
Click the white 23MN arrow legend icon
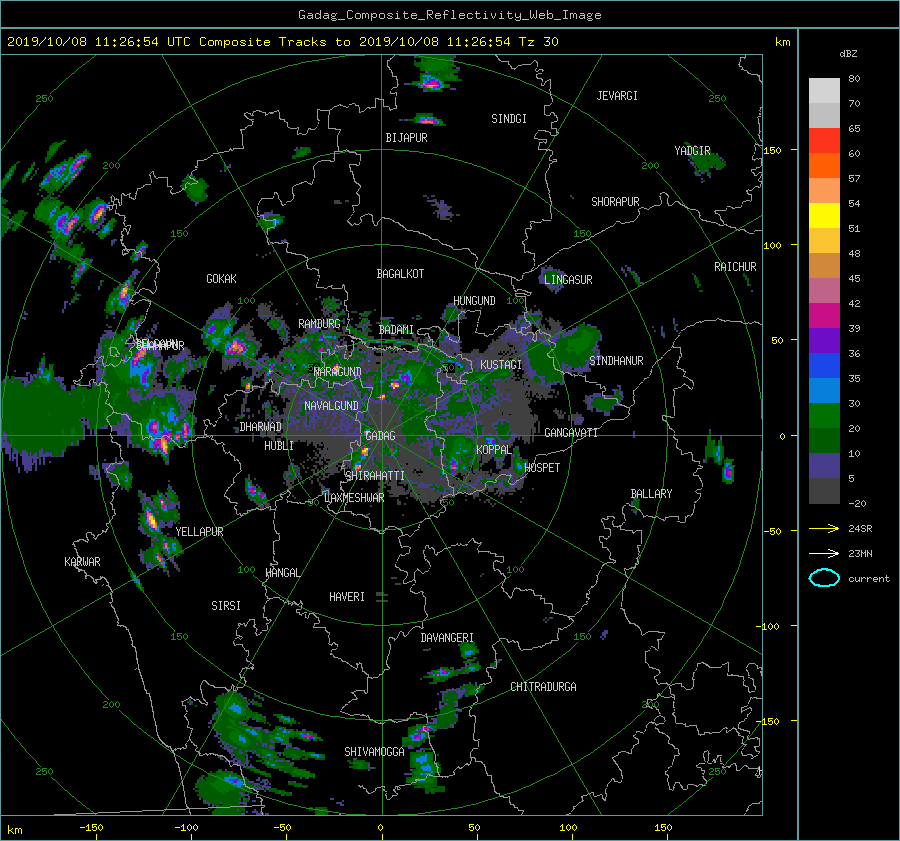click(x=824, y=553)
